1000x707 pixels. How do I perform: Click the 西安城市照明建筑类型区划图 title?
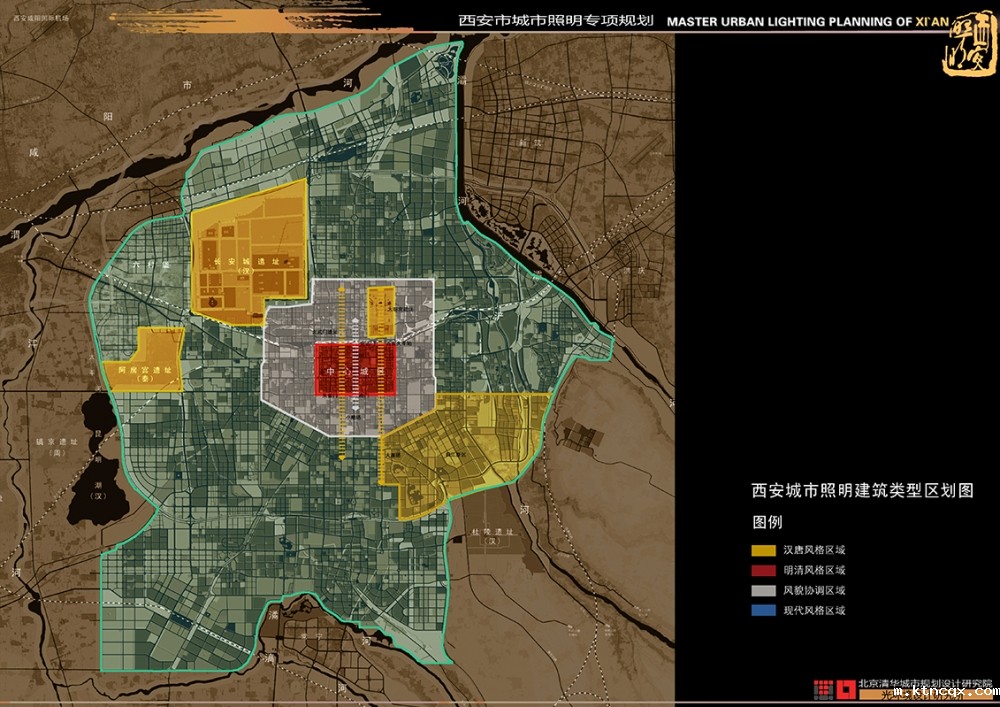(x=862, y=491)
